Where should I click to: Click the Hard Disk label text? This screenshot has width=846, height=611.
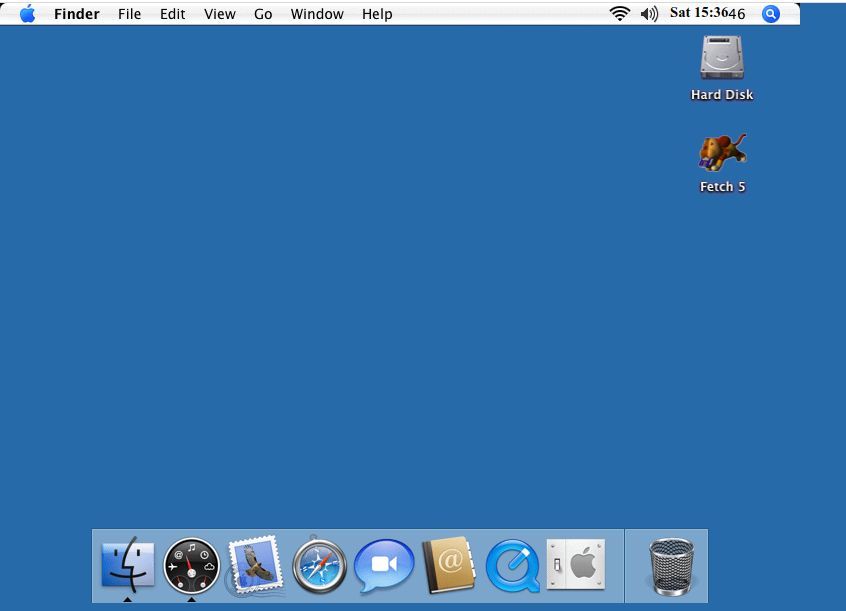click(722, 94)
